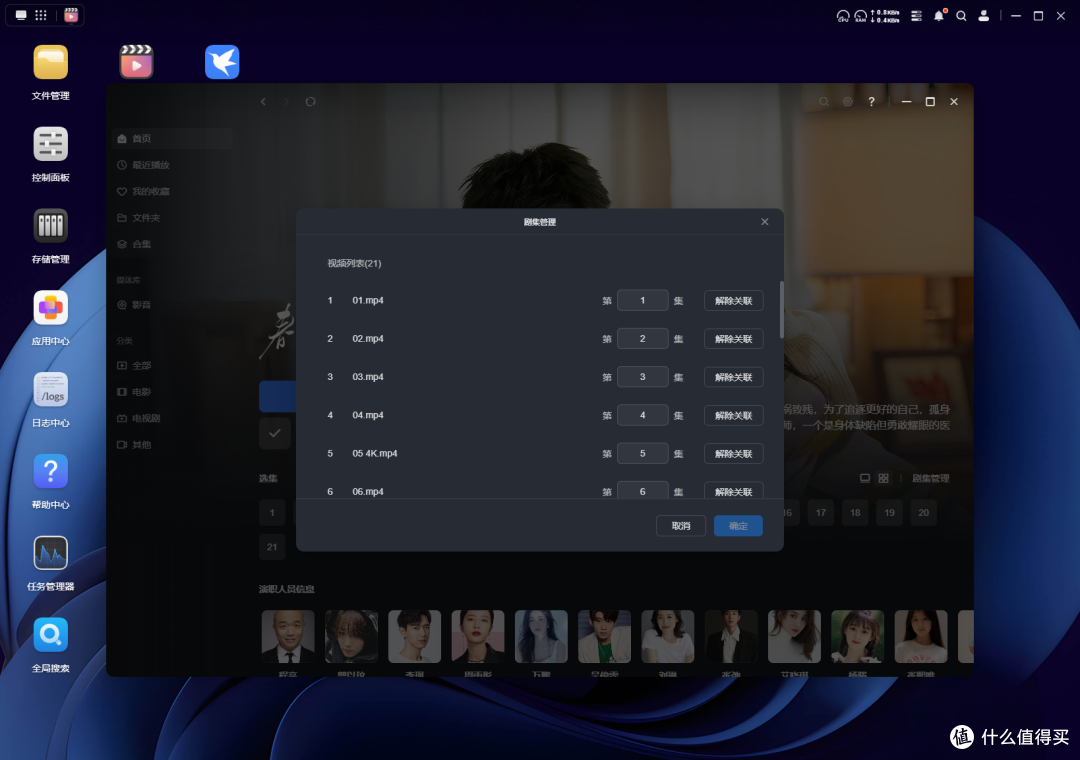
Task: Open the 控制面板 desktop icon
Action: point(50,144)
